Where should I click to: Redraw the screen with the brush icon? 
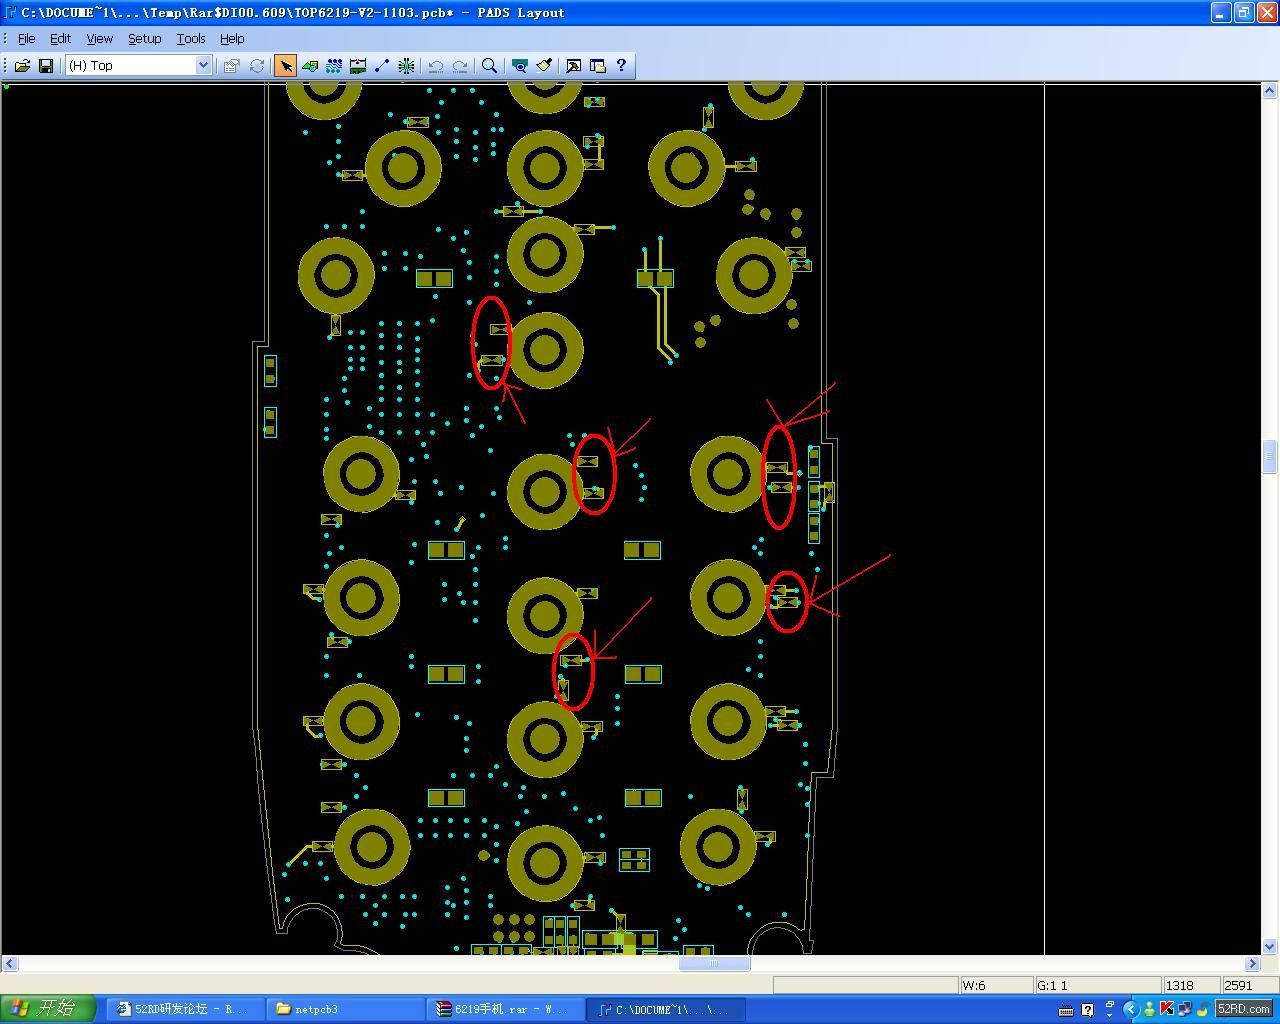(x=544, y=66)
